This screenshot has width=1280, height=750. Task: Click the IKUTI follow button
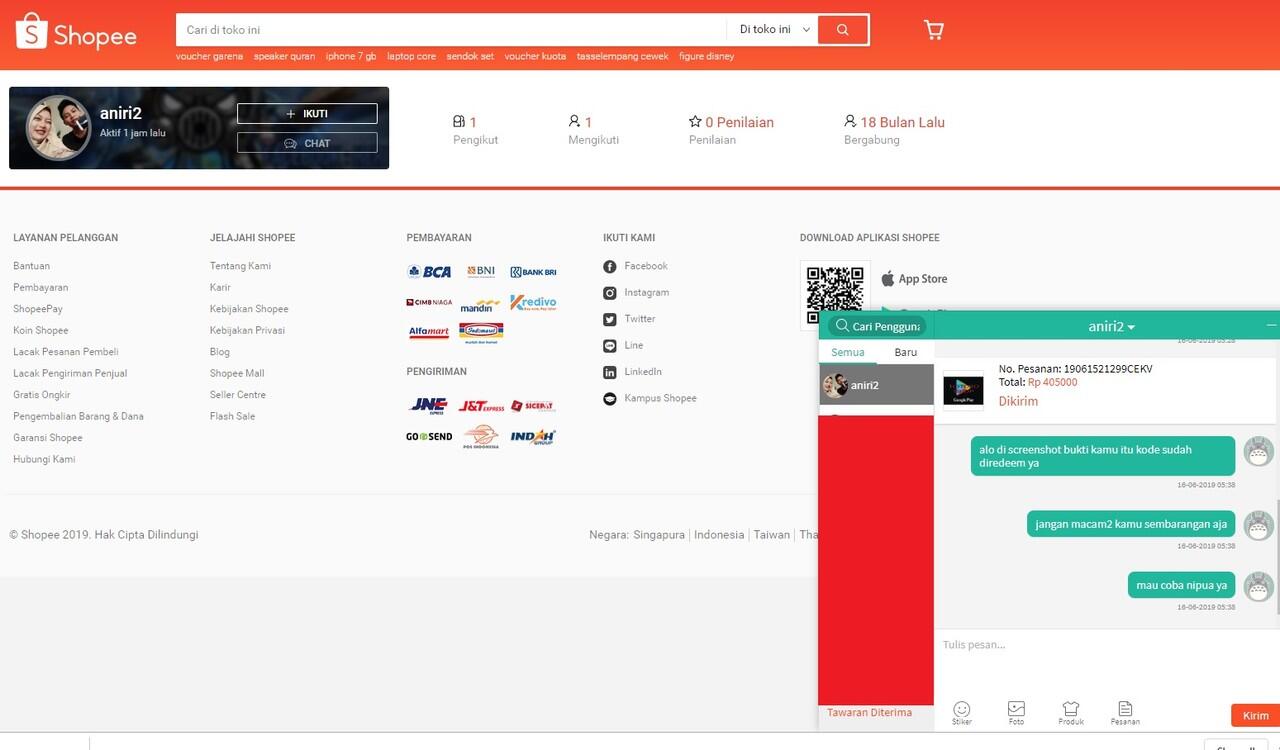pos(307,114)
